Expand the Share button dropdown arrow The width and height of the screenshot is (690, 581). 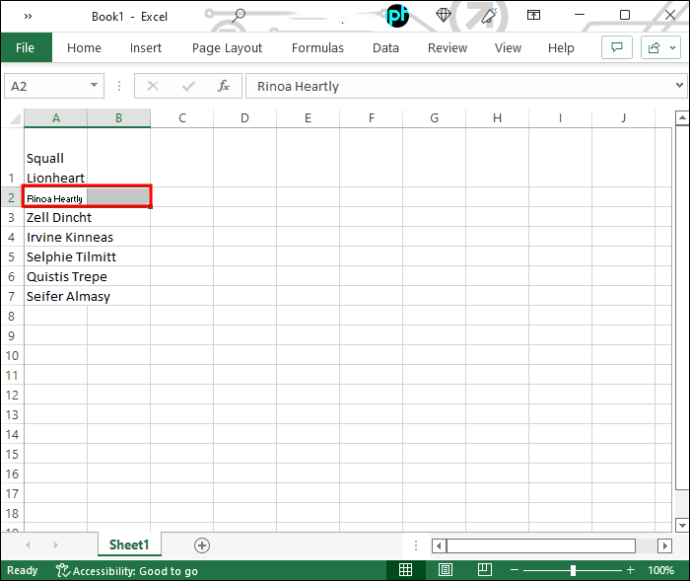click(x=673, y=47)
